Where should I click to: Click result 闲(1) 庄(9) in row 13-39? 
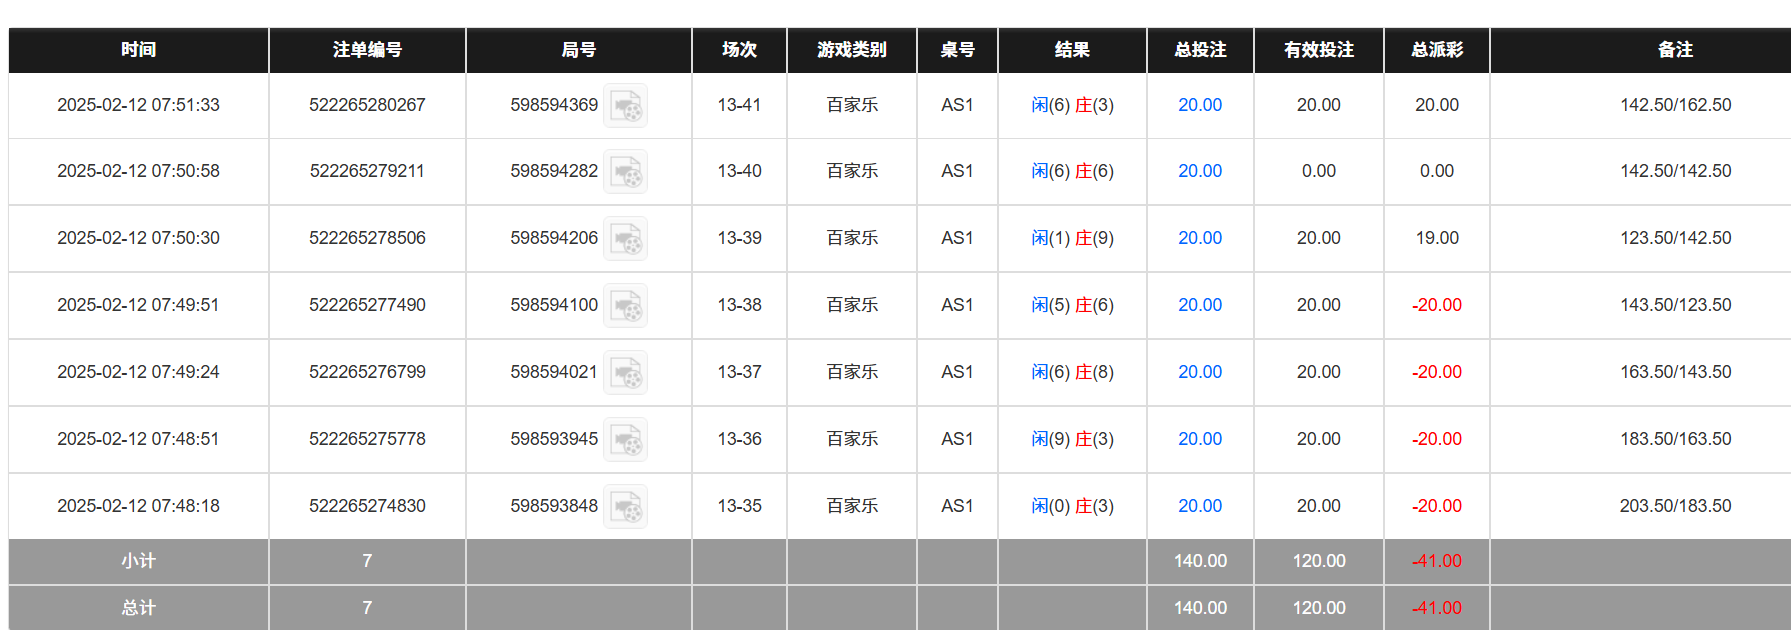pos(1072,238)
